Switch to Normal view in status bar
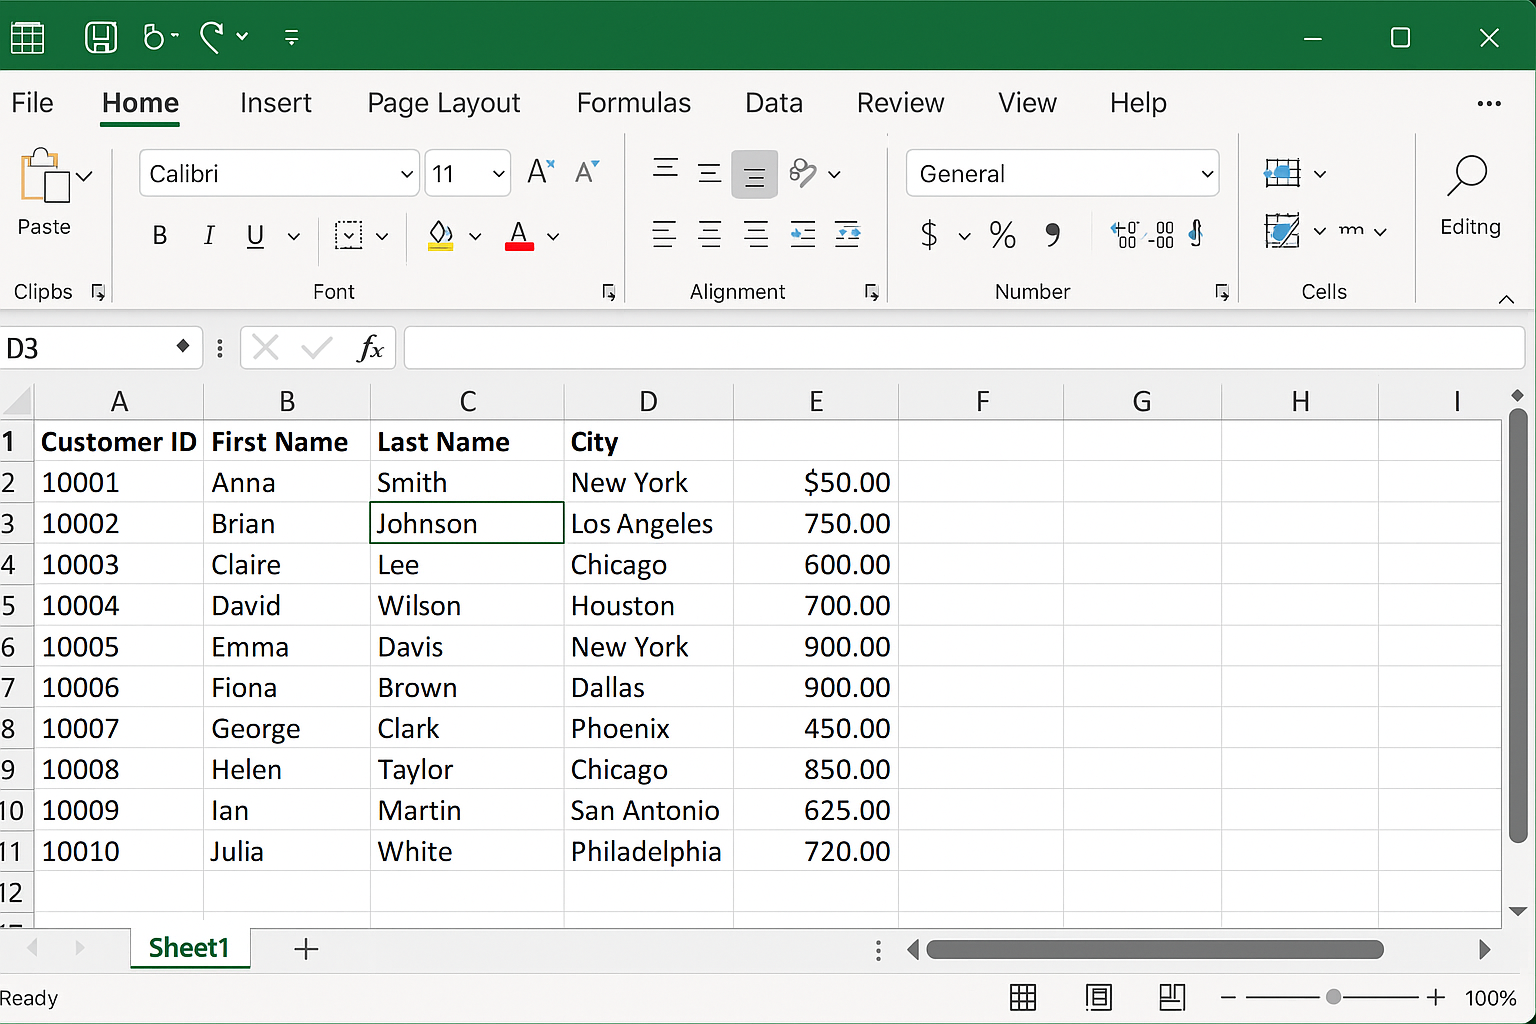1536x1024 pixels. pyautogui.click(x=1023, y=997)
